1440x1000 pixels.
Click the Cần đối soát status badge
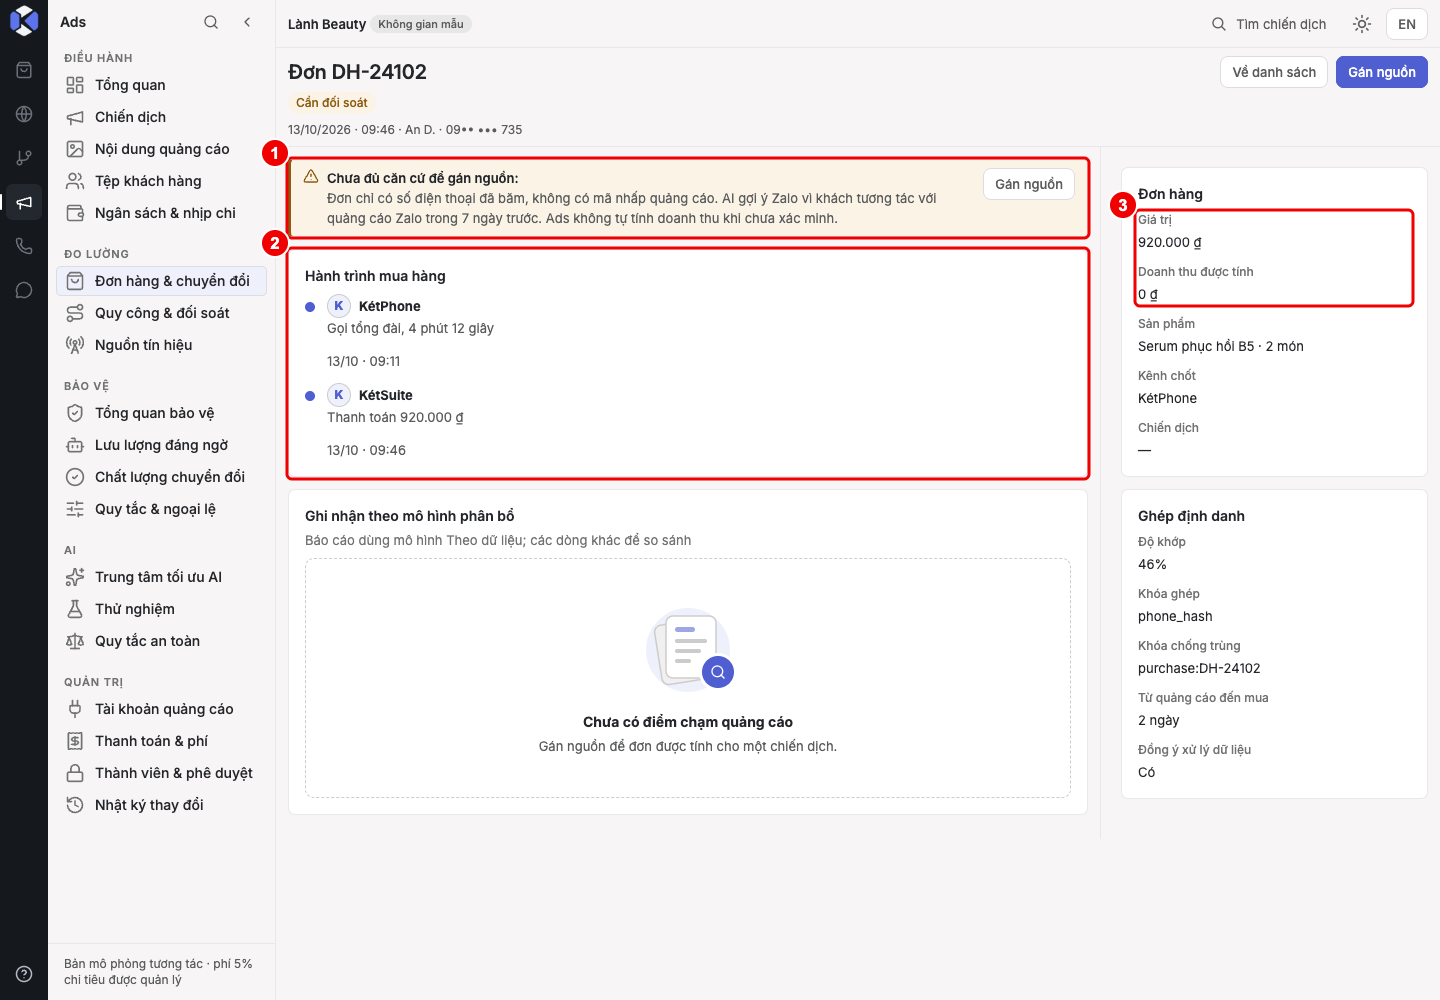tap(332, 103)
